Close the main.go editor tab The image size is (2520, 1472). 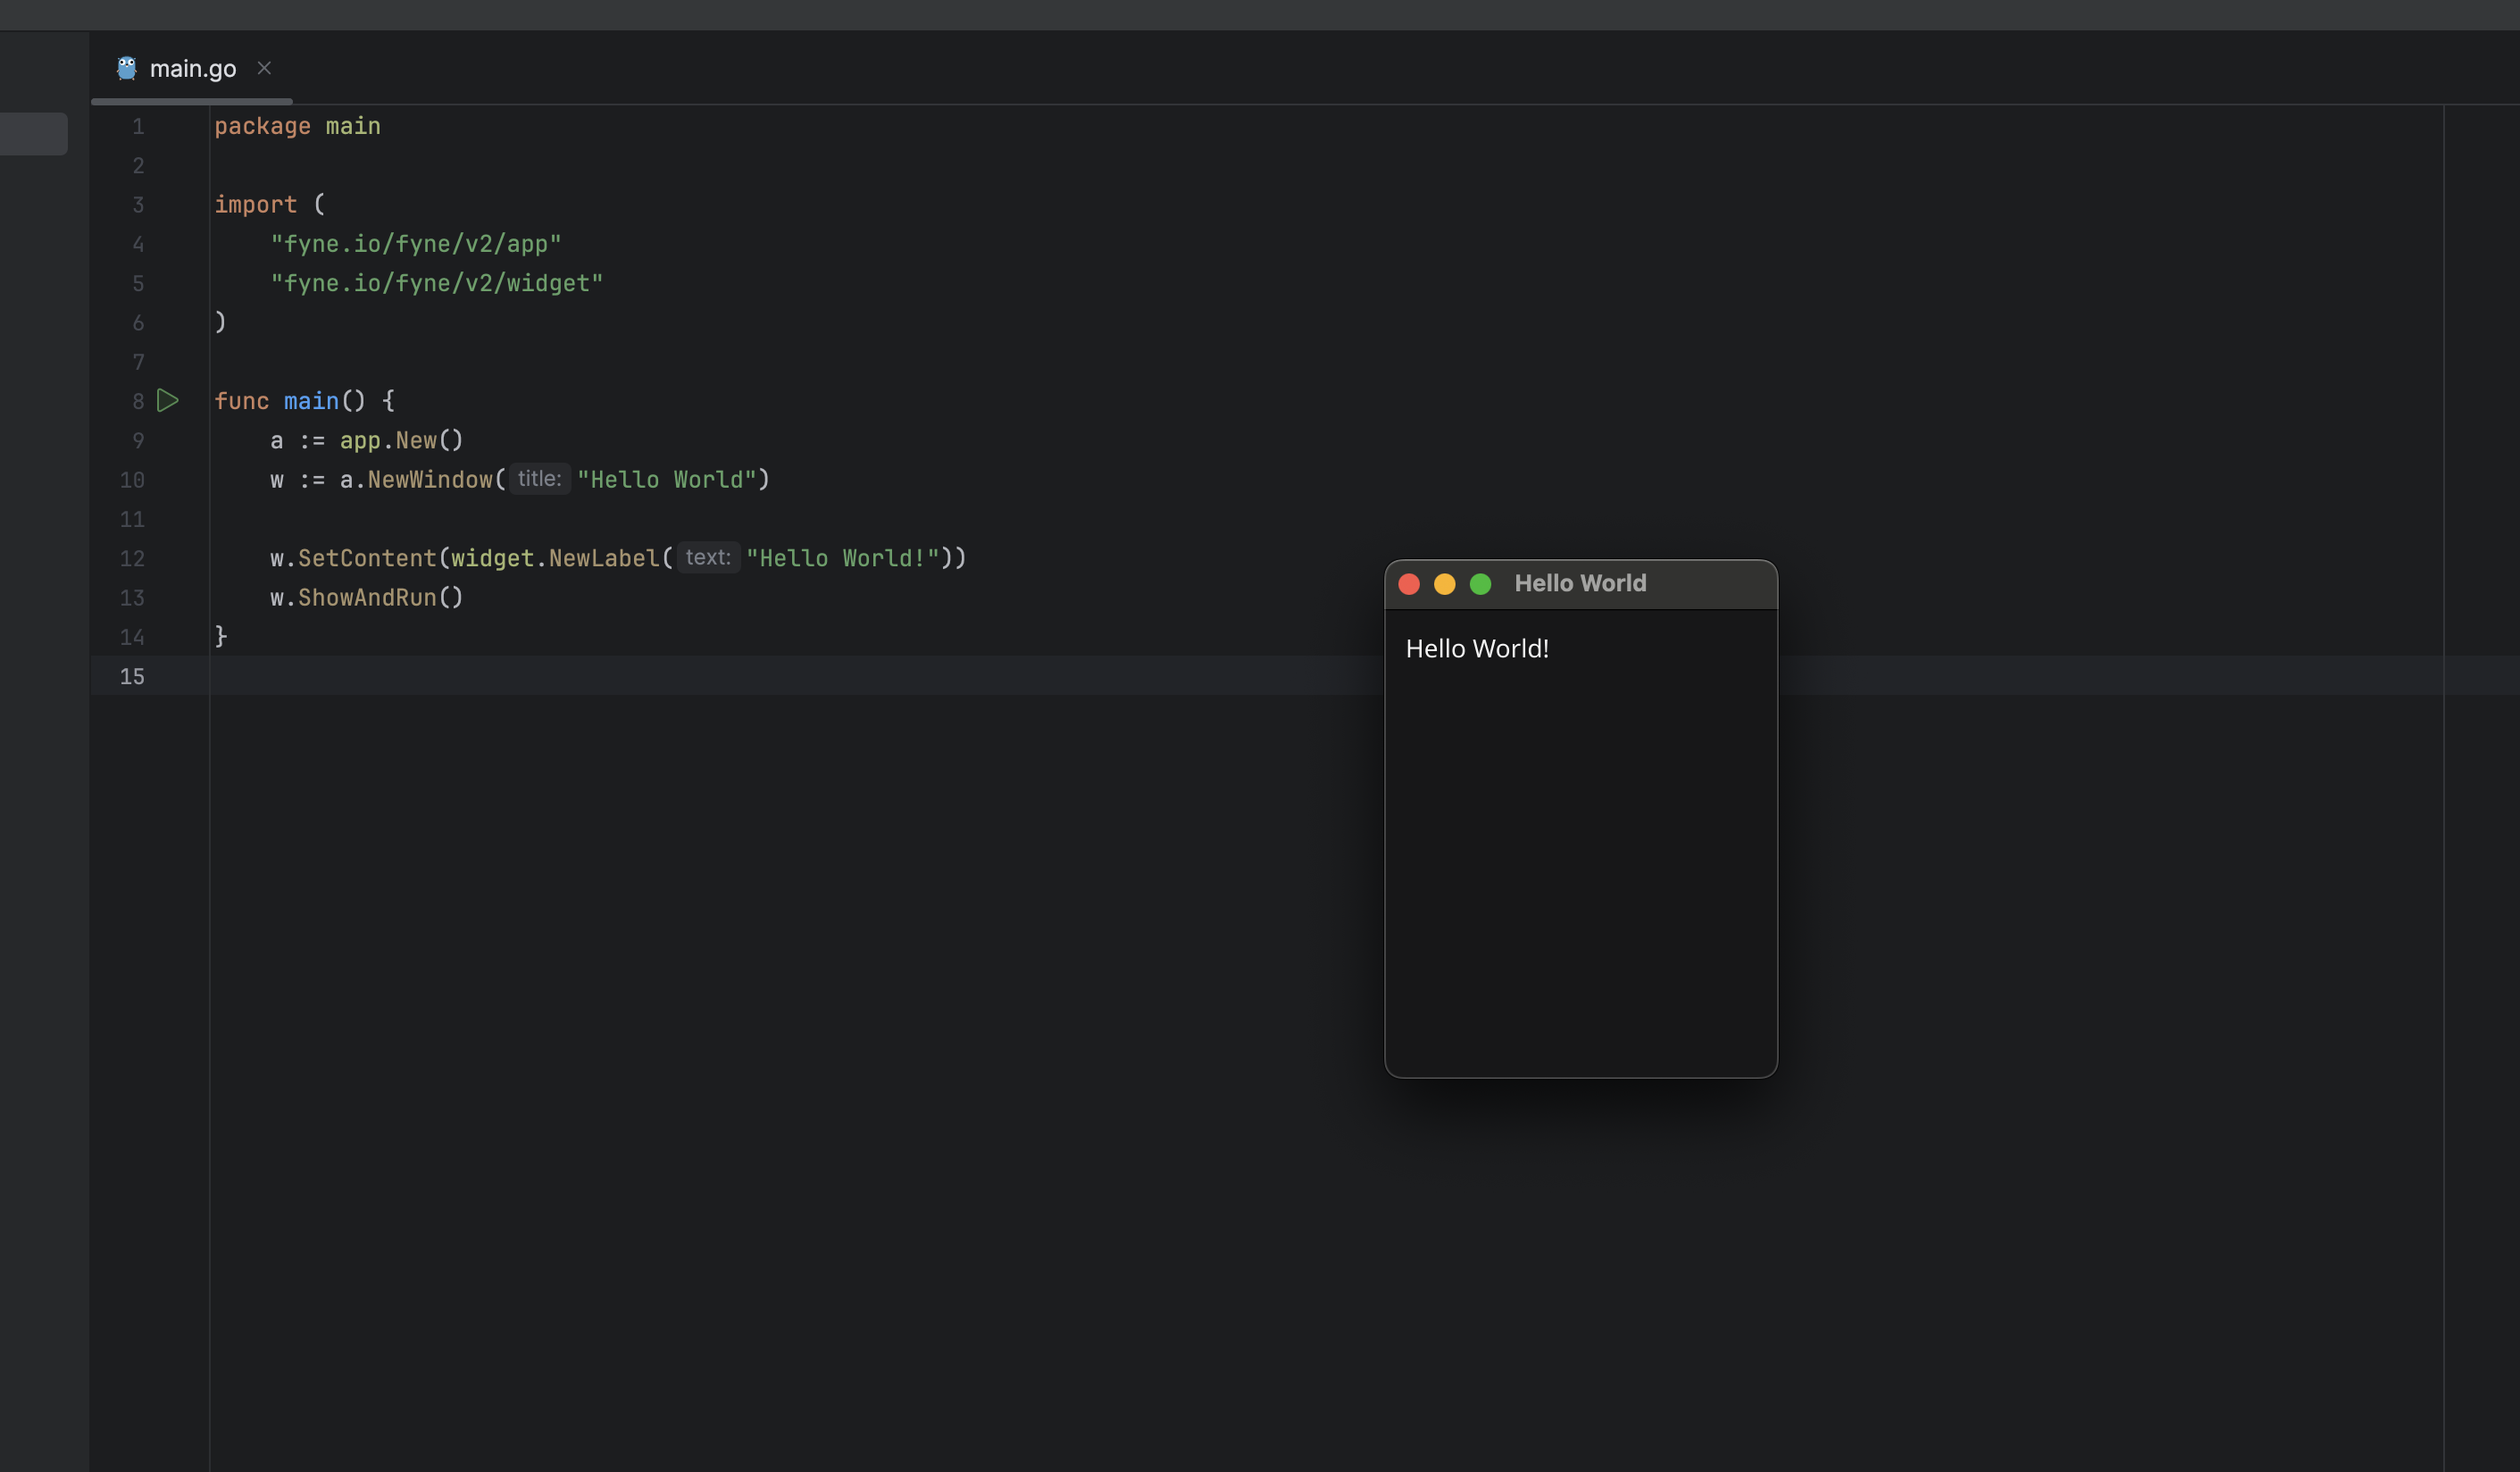pyautogui.click(x=264, y=68)
